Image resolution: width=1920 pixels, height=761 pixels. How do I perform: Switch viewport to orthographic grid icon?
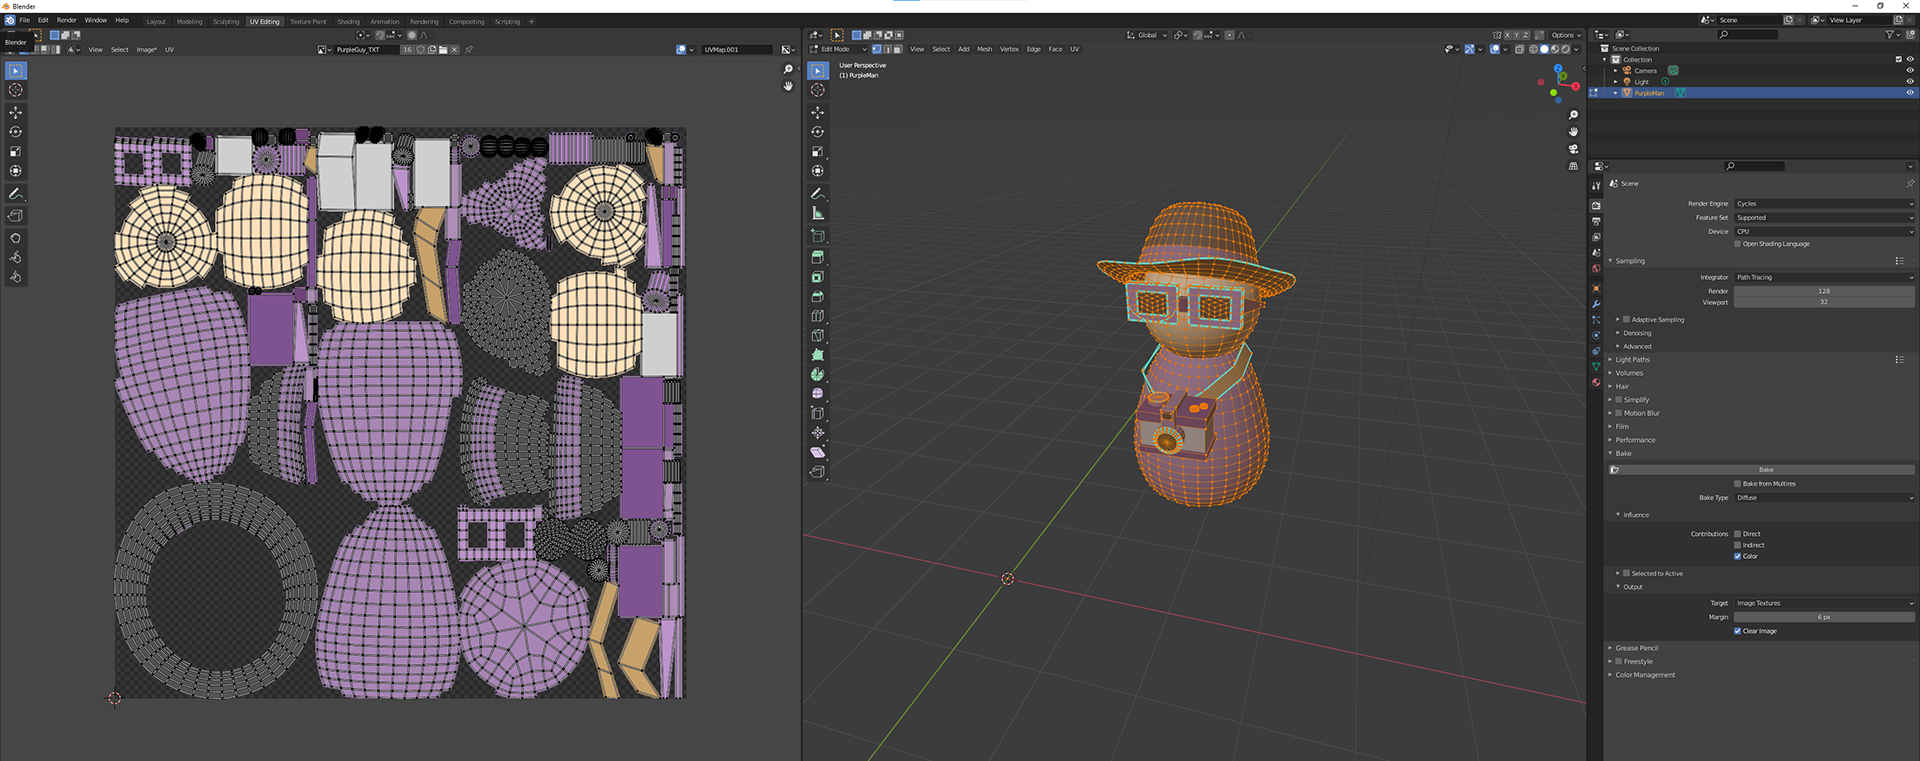(x=1573, y=166)
